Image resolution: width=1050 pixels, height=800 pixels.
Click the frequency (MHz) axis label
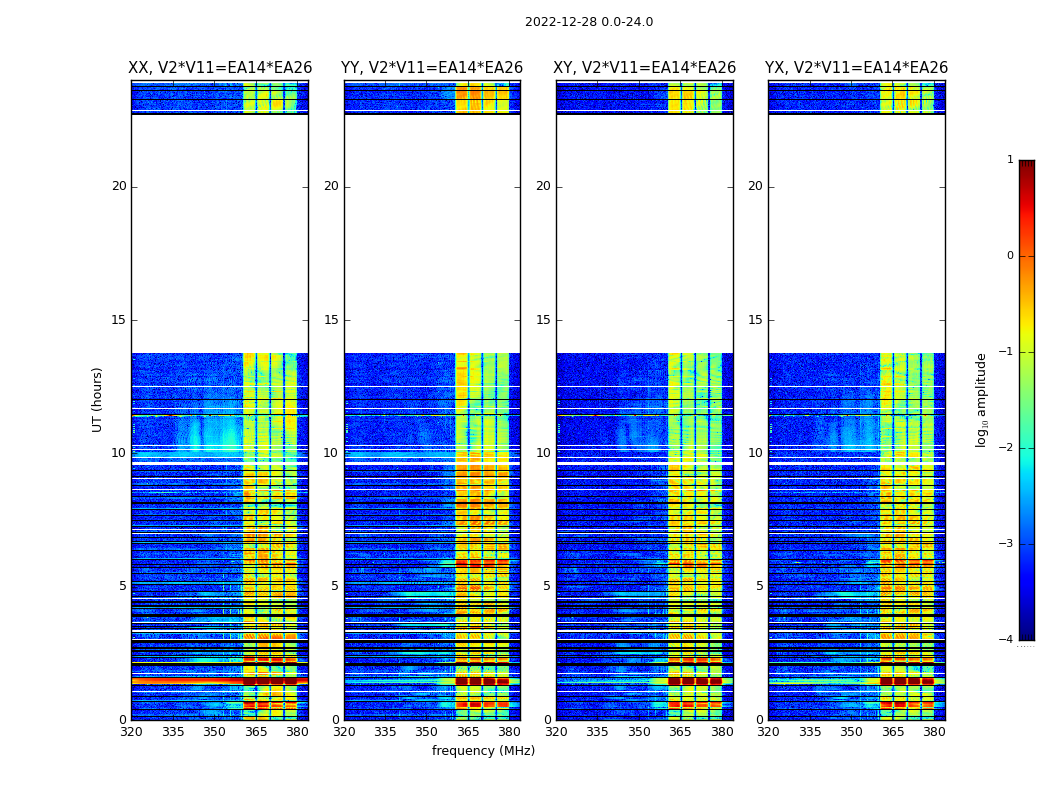(x=483, y=751)
